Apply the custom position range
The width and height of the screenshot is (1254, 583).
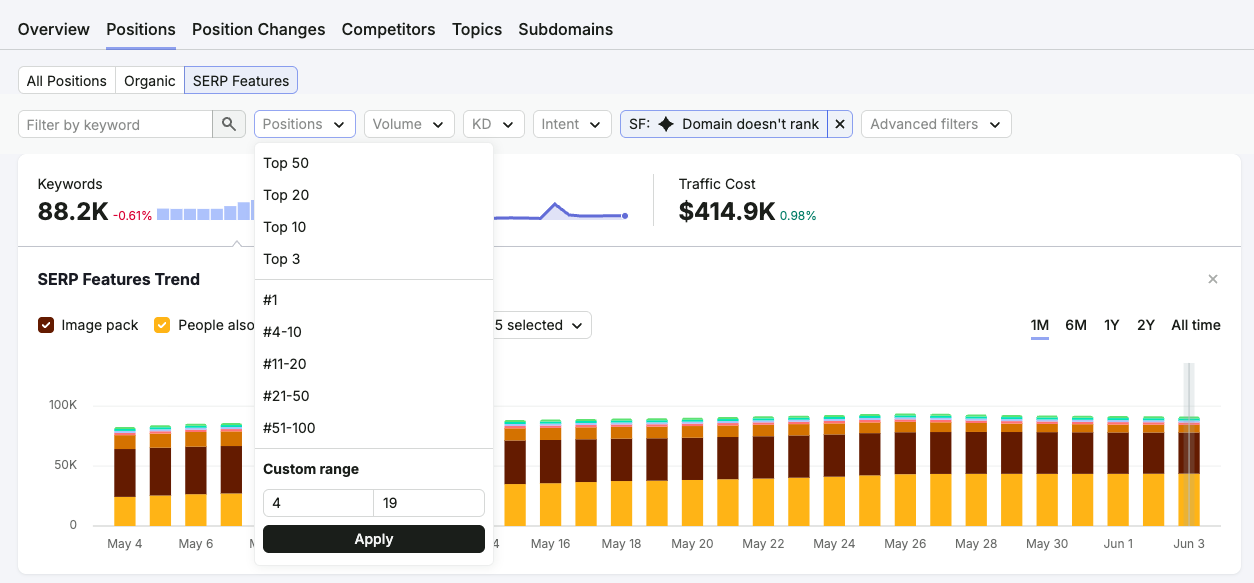374,539
